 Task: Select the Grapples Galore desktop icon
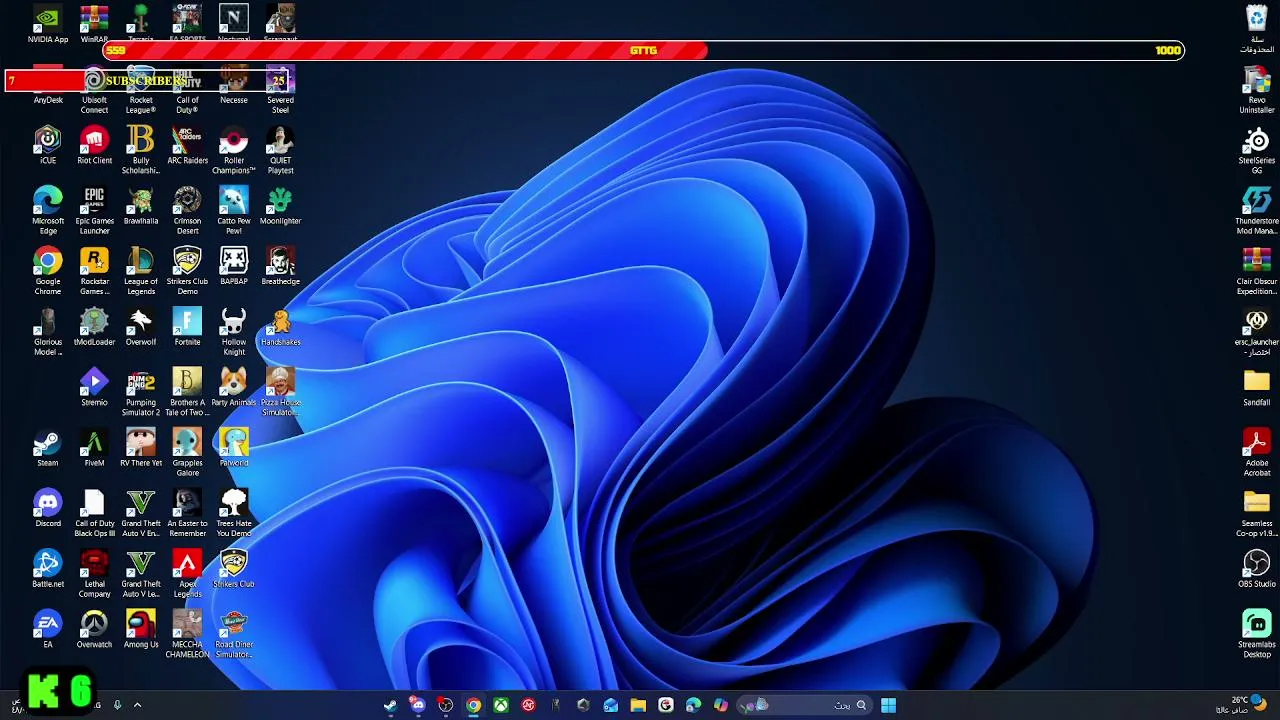pyautogui.click(x=187, y=453)
